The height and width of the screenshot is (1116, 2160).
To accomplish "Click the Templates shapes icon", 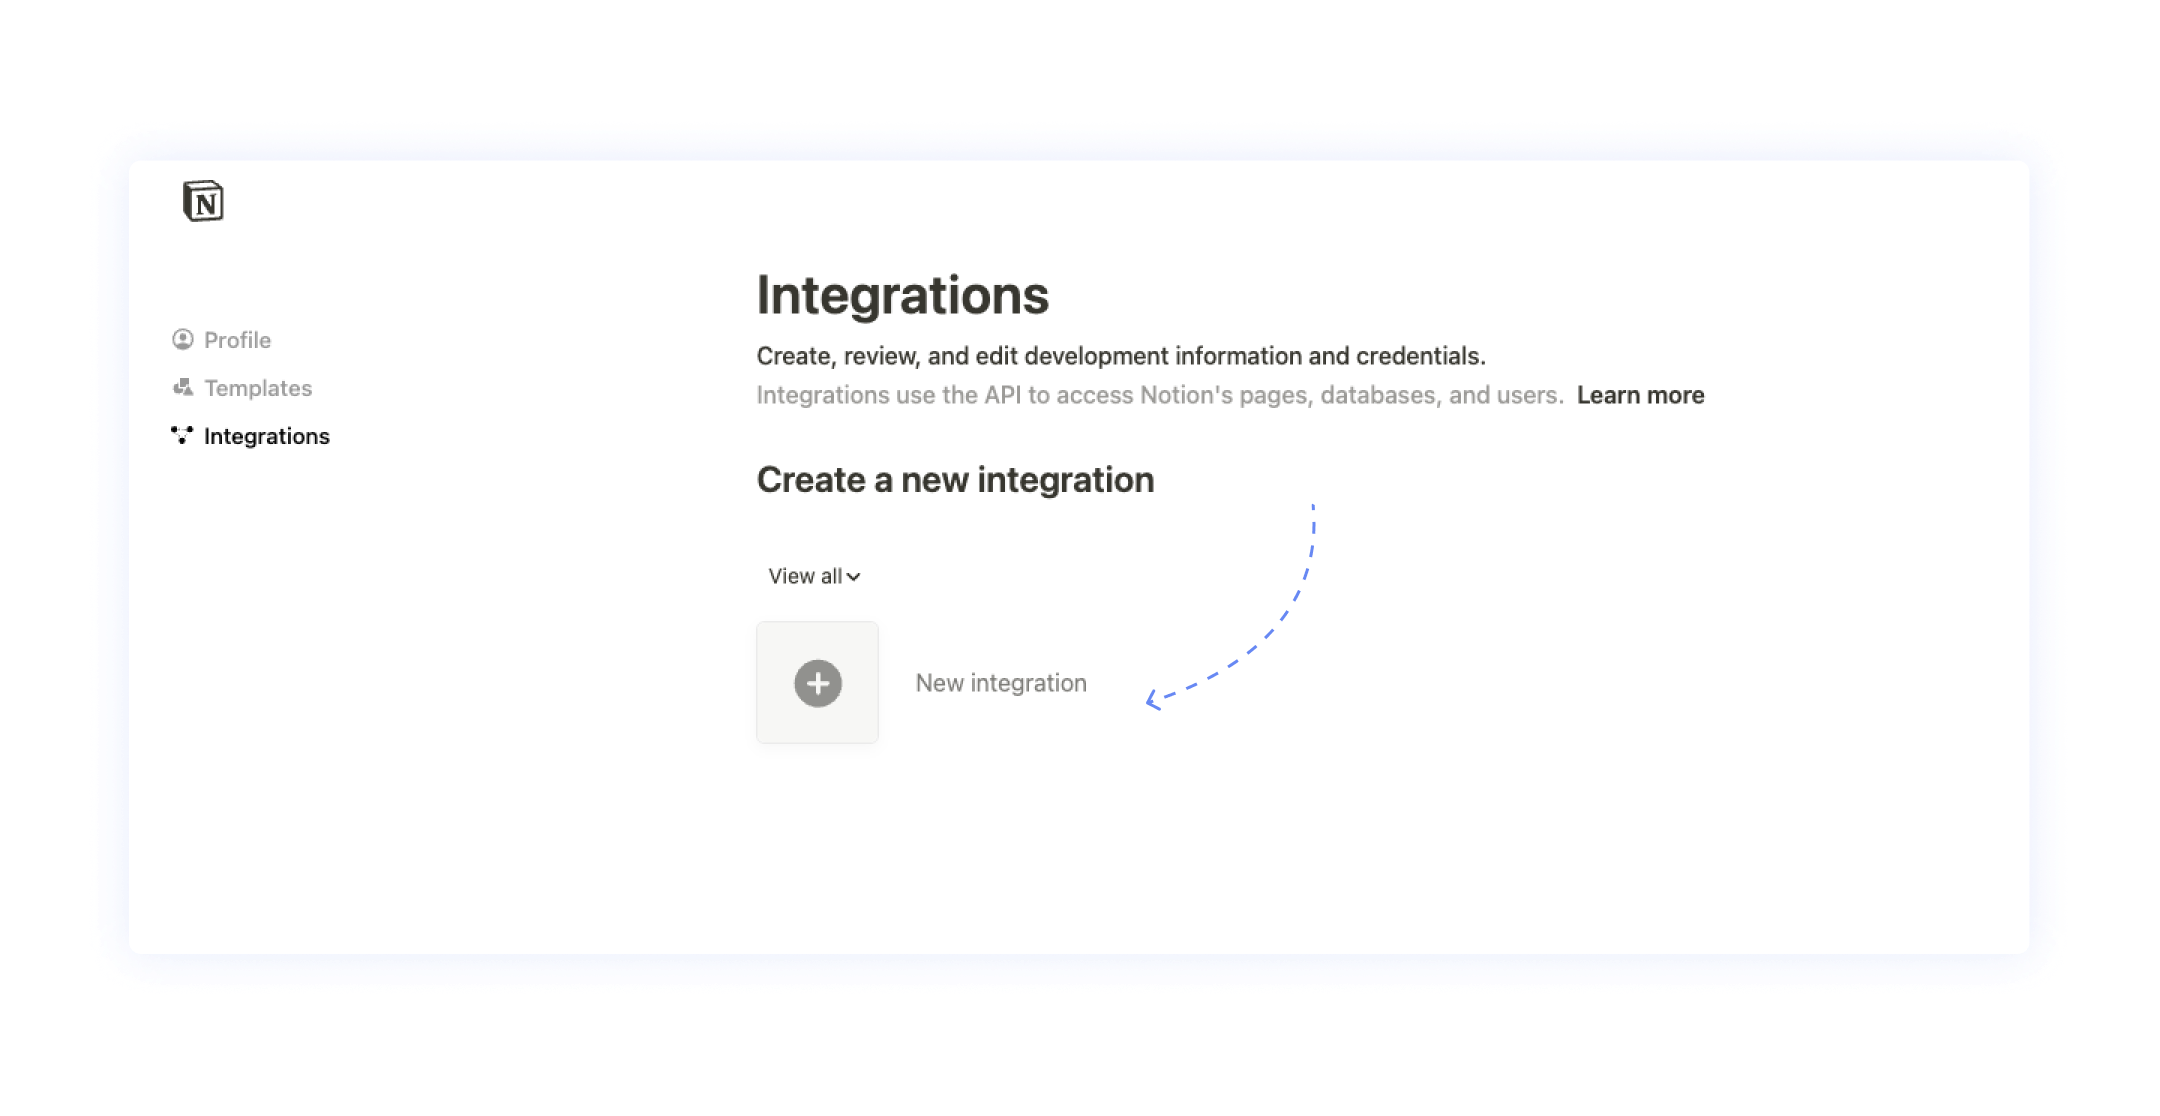I will [x=182, y=388].
